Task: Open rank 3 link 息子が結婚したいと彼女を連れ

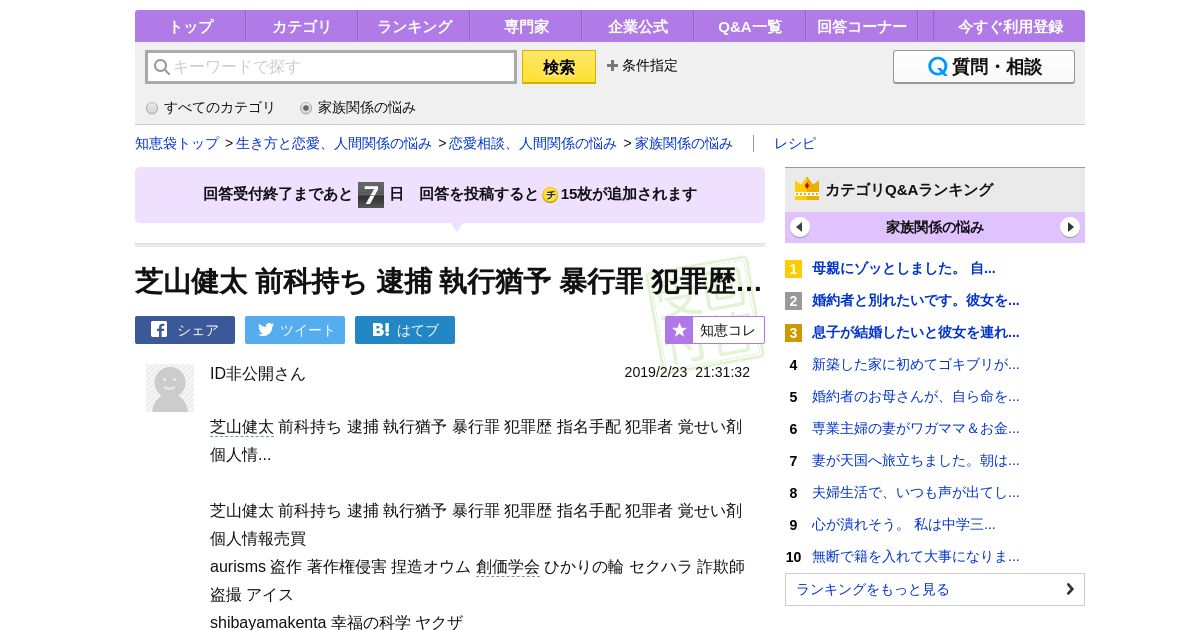Action: click(916, 332)
